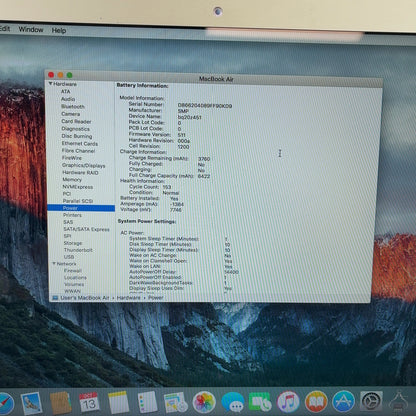The height and width of the screenshot is (416, 416).
Task: Click the Charge Remaining value 3760
Action: click(204, 159)
